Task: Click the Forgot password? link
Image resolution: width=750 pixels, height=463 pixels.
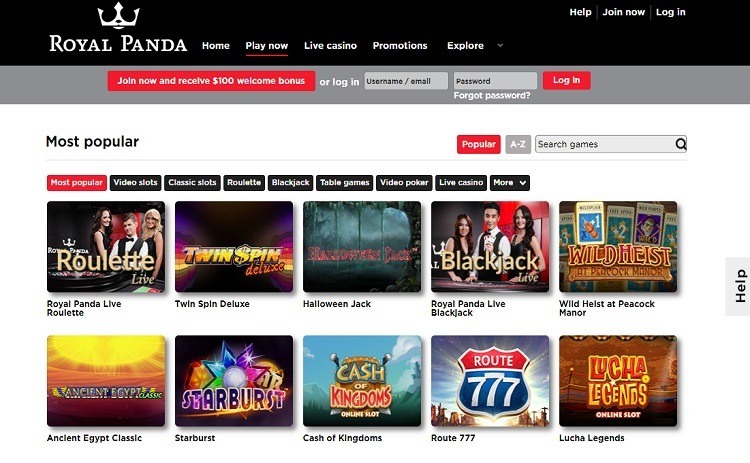Action: [492, 96]
